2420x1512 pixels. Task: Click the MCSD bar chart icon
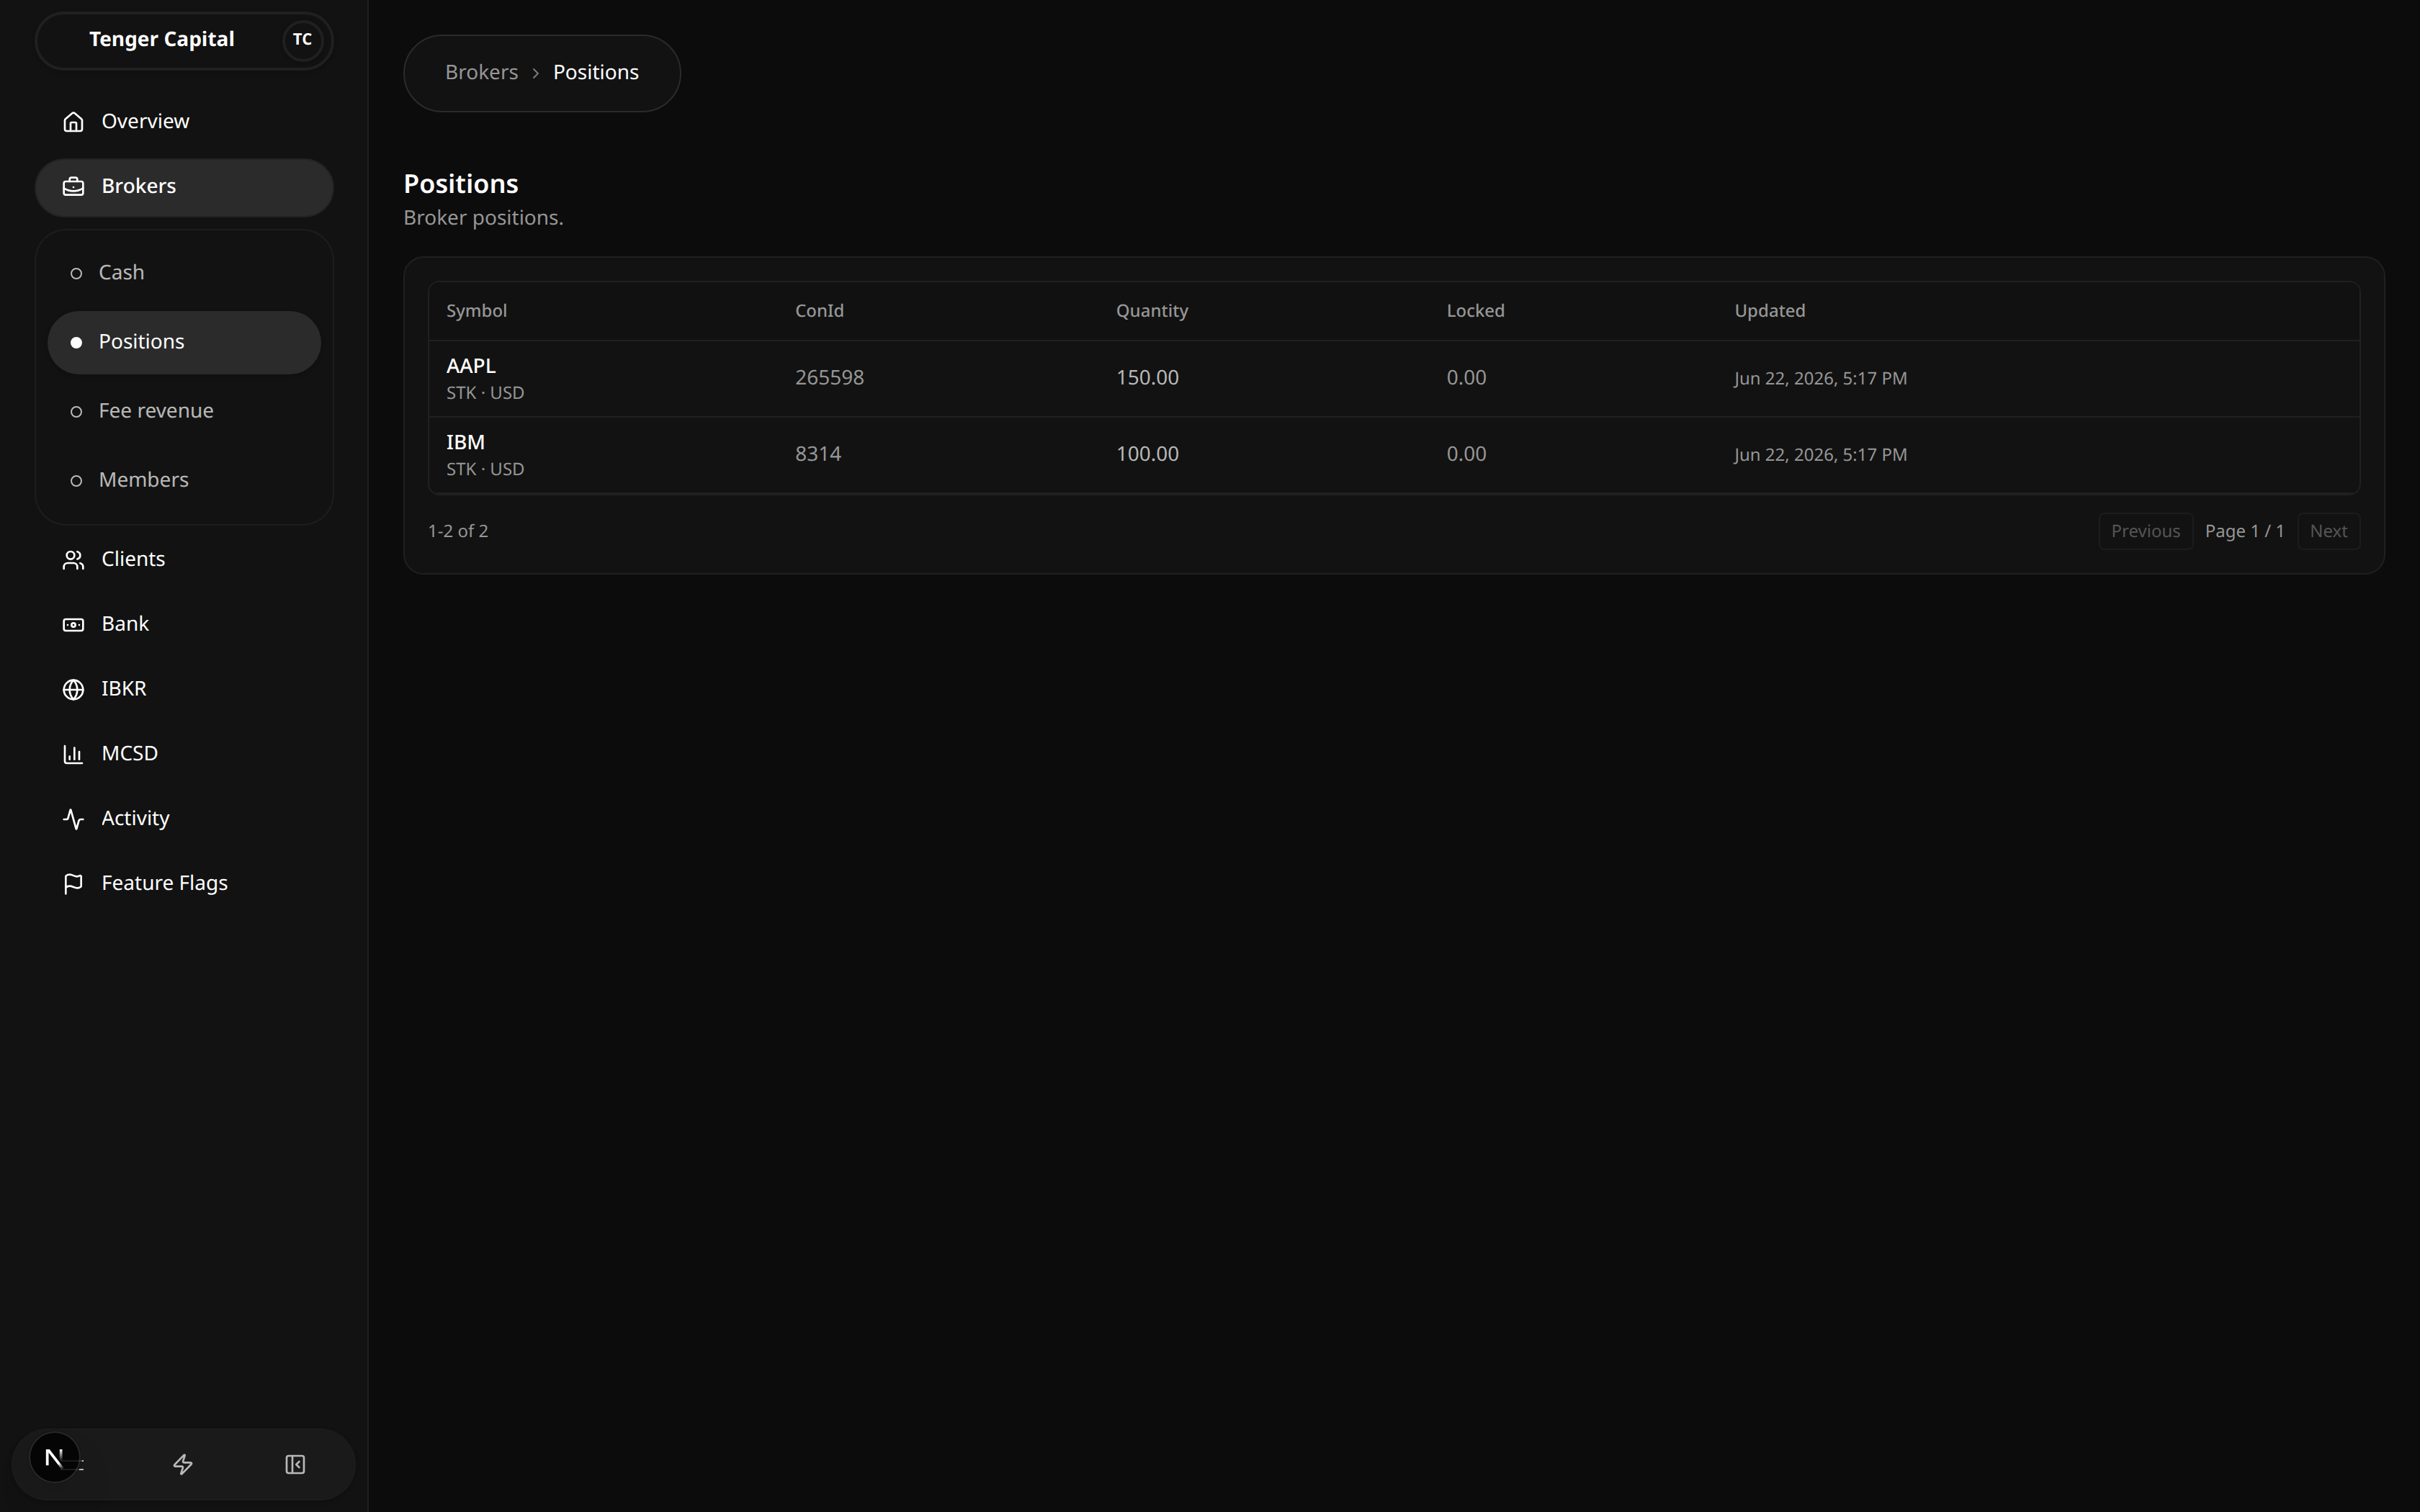[x=73, y=754]
